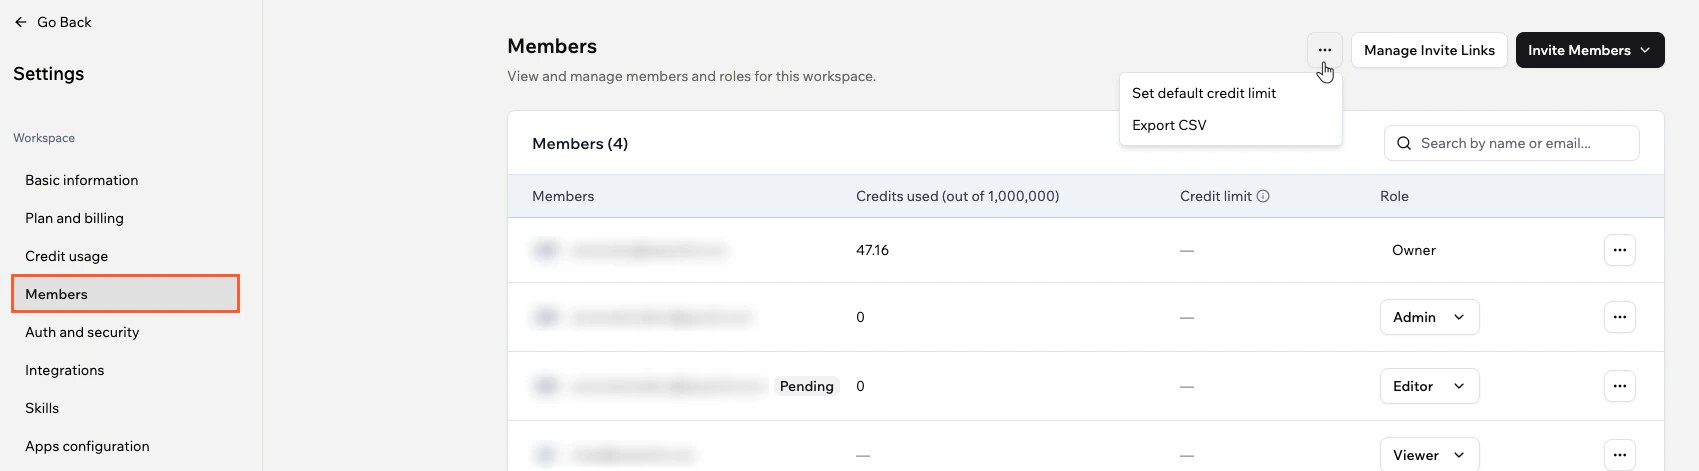Open row options for the Admin member
The height and width of the screenshot is (471, 1699).
point(1619,317)
